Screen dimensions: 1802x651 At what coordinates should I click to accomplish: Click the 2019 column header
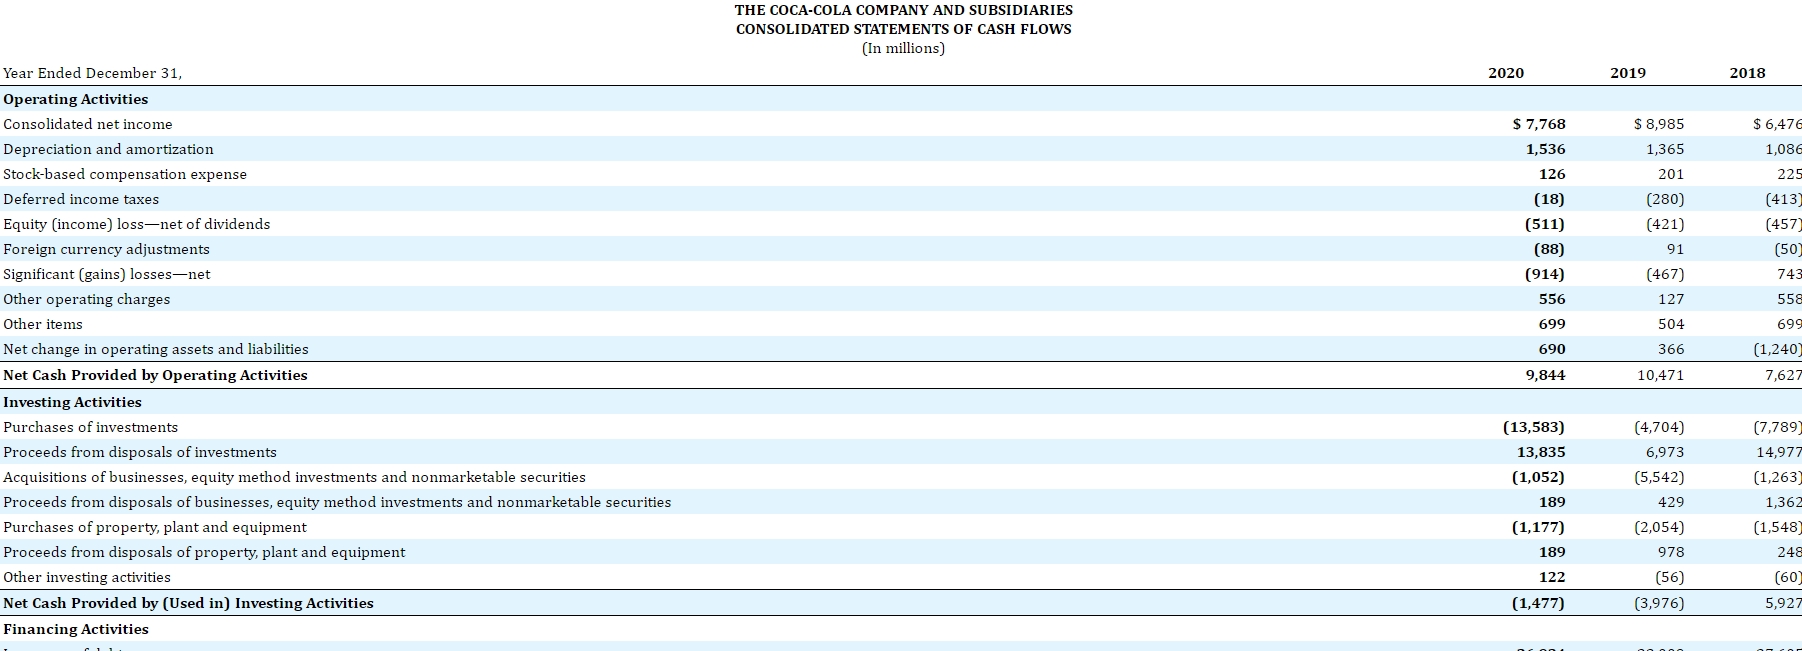coord(1628,73)
